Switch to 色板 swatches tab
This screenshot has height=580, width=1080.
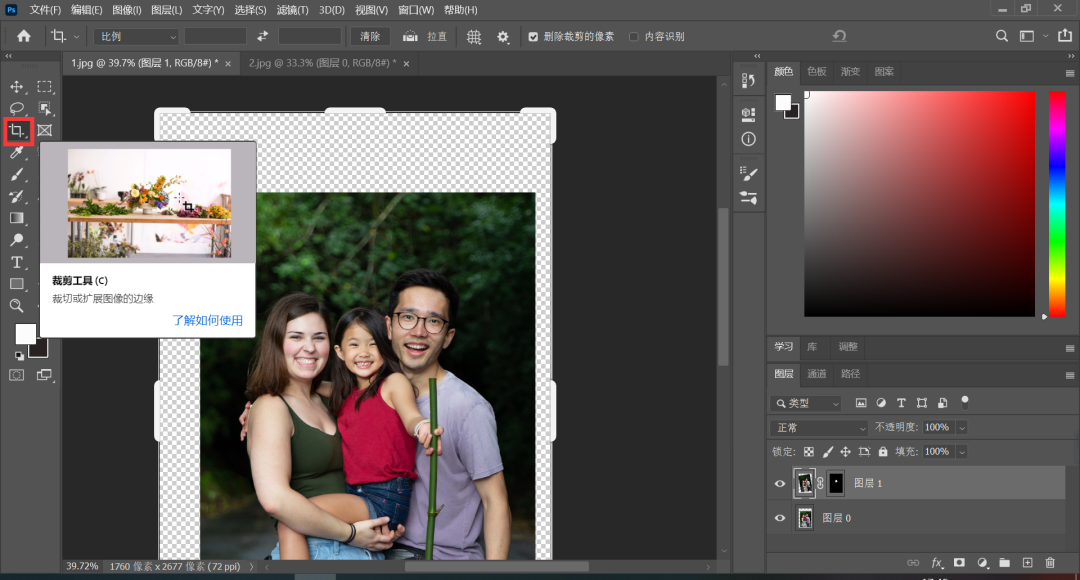coord(816,72)
